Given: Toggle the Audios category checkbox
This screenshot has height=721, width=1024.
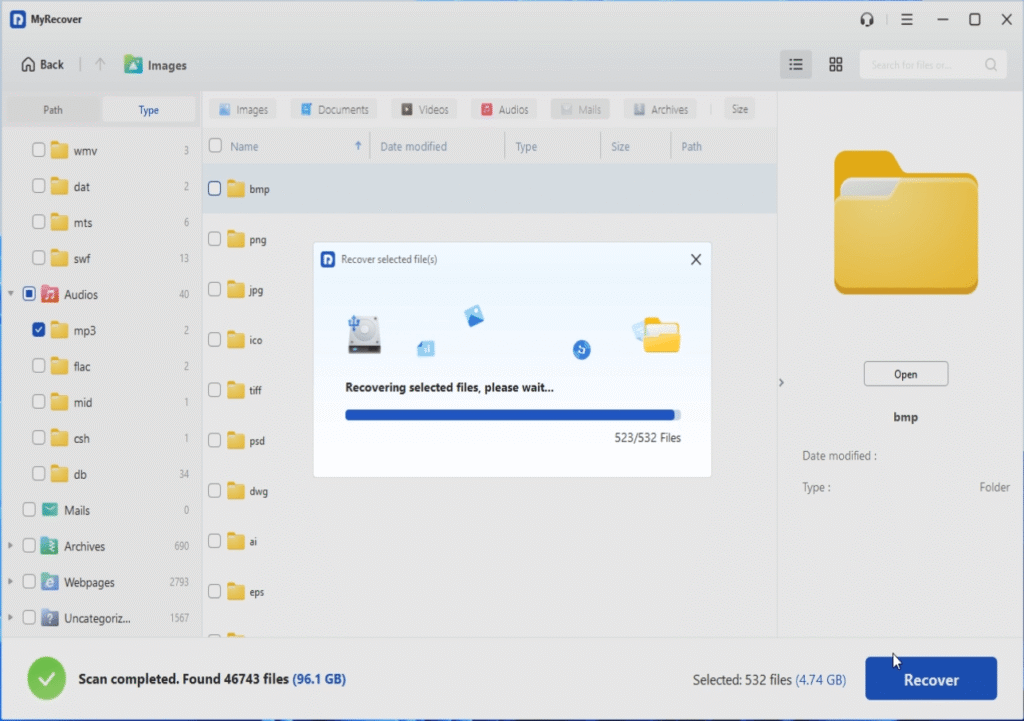Looking at the screenshot, I should [29, 294].
